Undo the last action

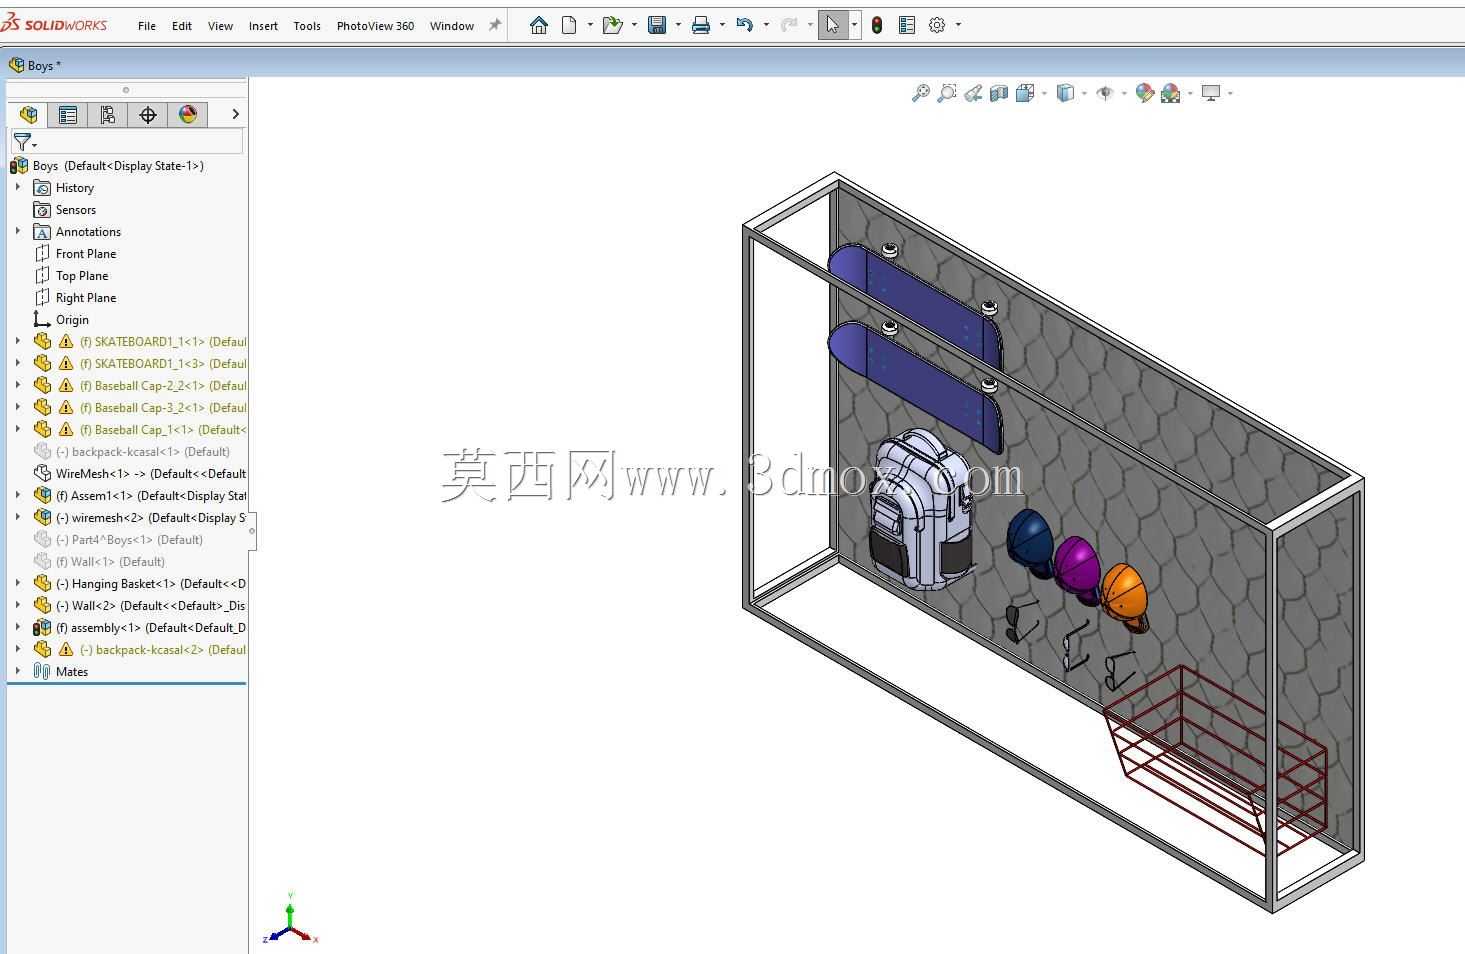tap(745, 25)
